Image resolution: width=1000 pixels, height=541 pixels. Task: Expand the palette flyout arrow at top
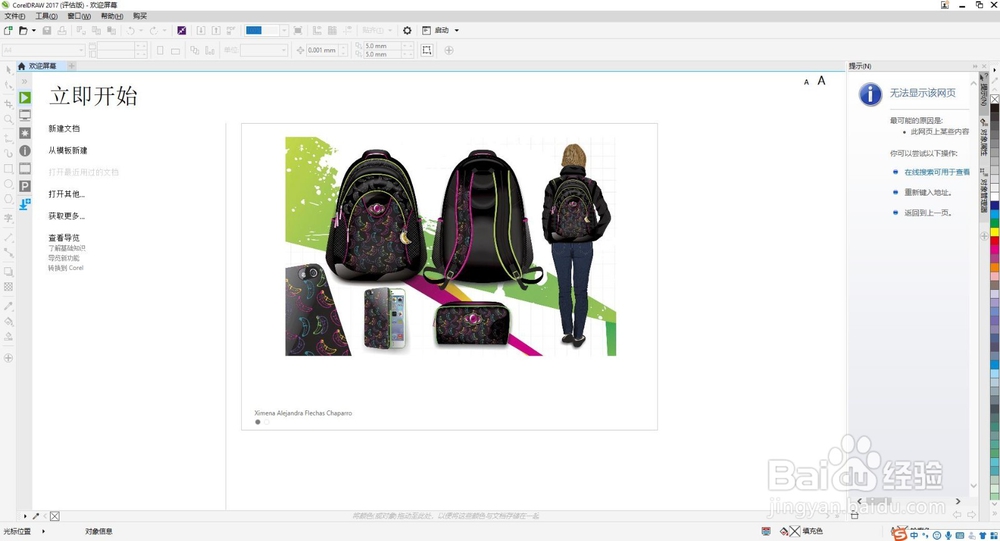coord(994,70)
